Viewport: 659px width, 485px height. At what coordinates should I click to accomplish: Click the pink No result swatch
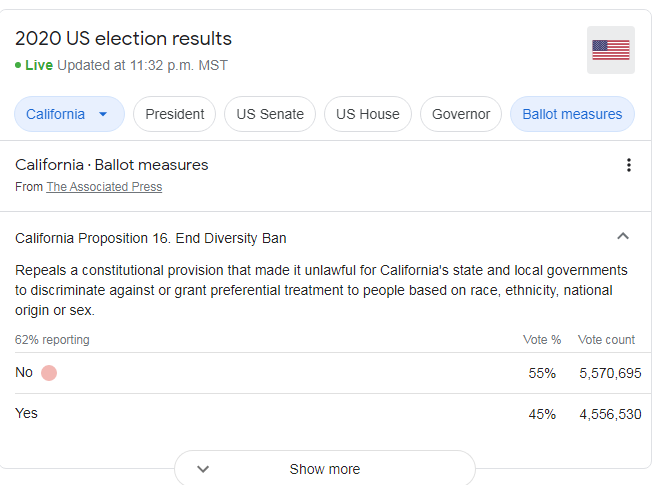pyautogui.click(x=49, y=373)
